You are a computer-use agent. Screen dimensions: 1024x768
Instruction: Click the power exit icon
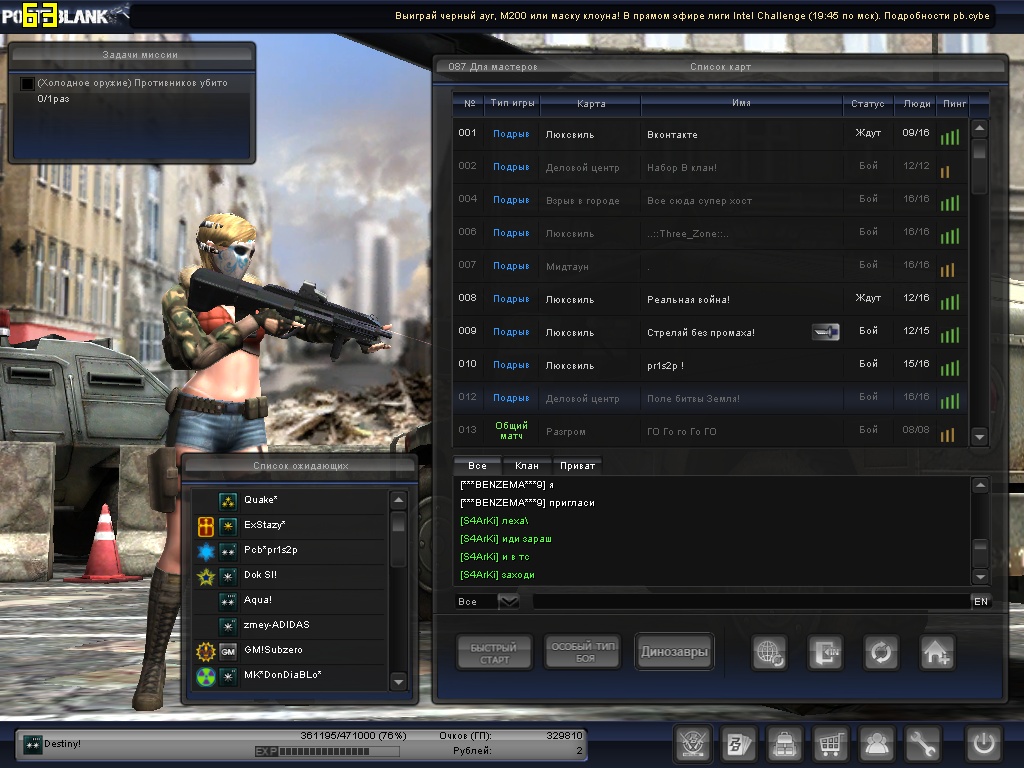(983, 743)
